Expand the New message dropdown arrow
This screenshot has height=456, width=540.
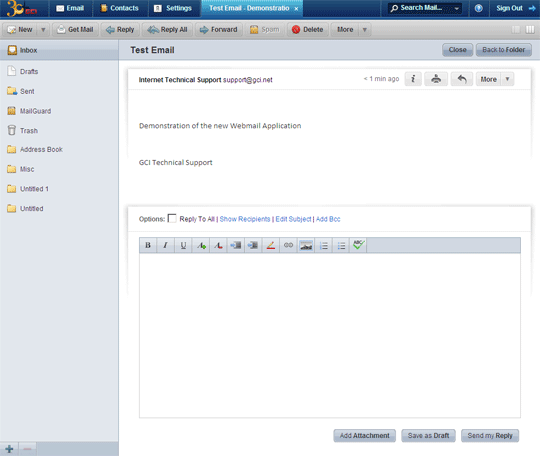coord(43,30)
